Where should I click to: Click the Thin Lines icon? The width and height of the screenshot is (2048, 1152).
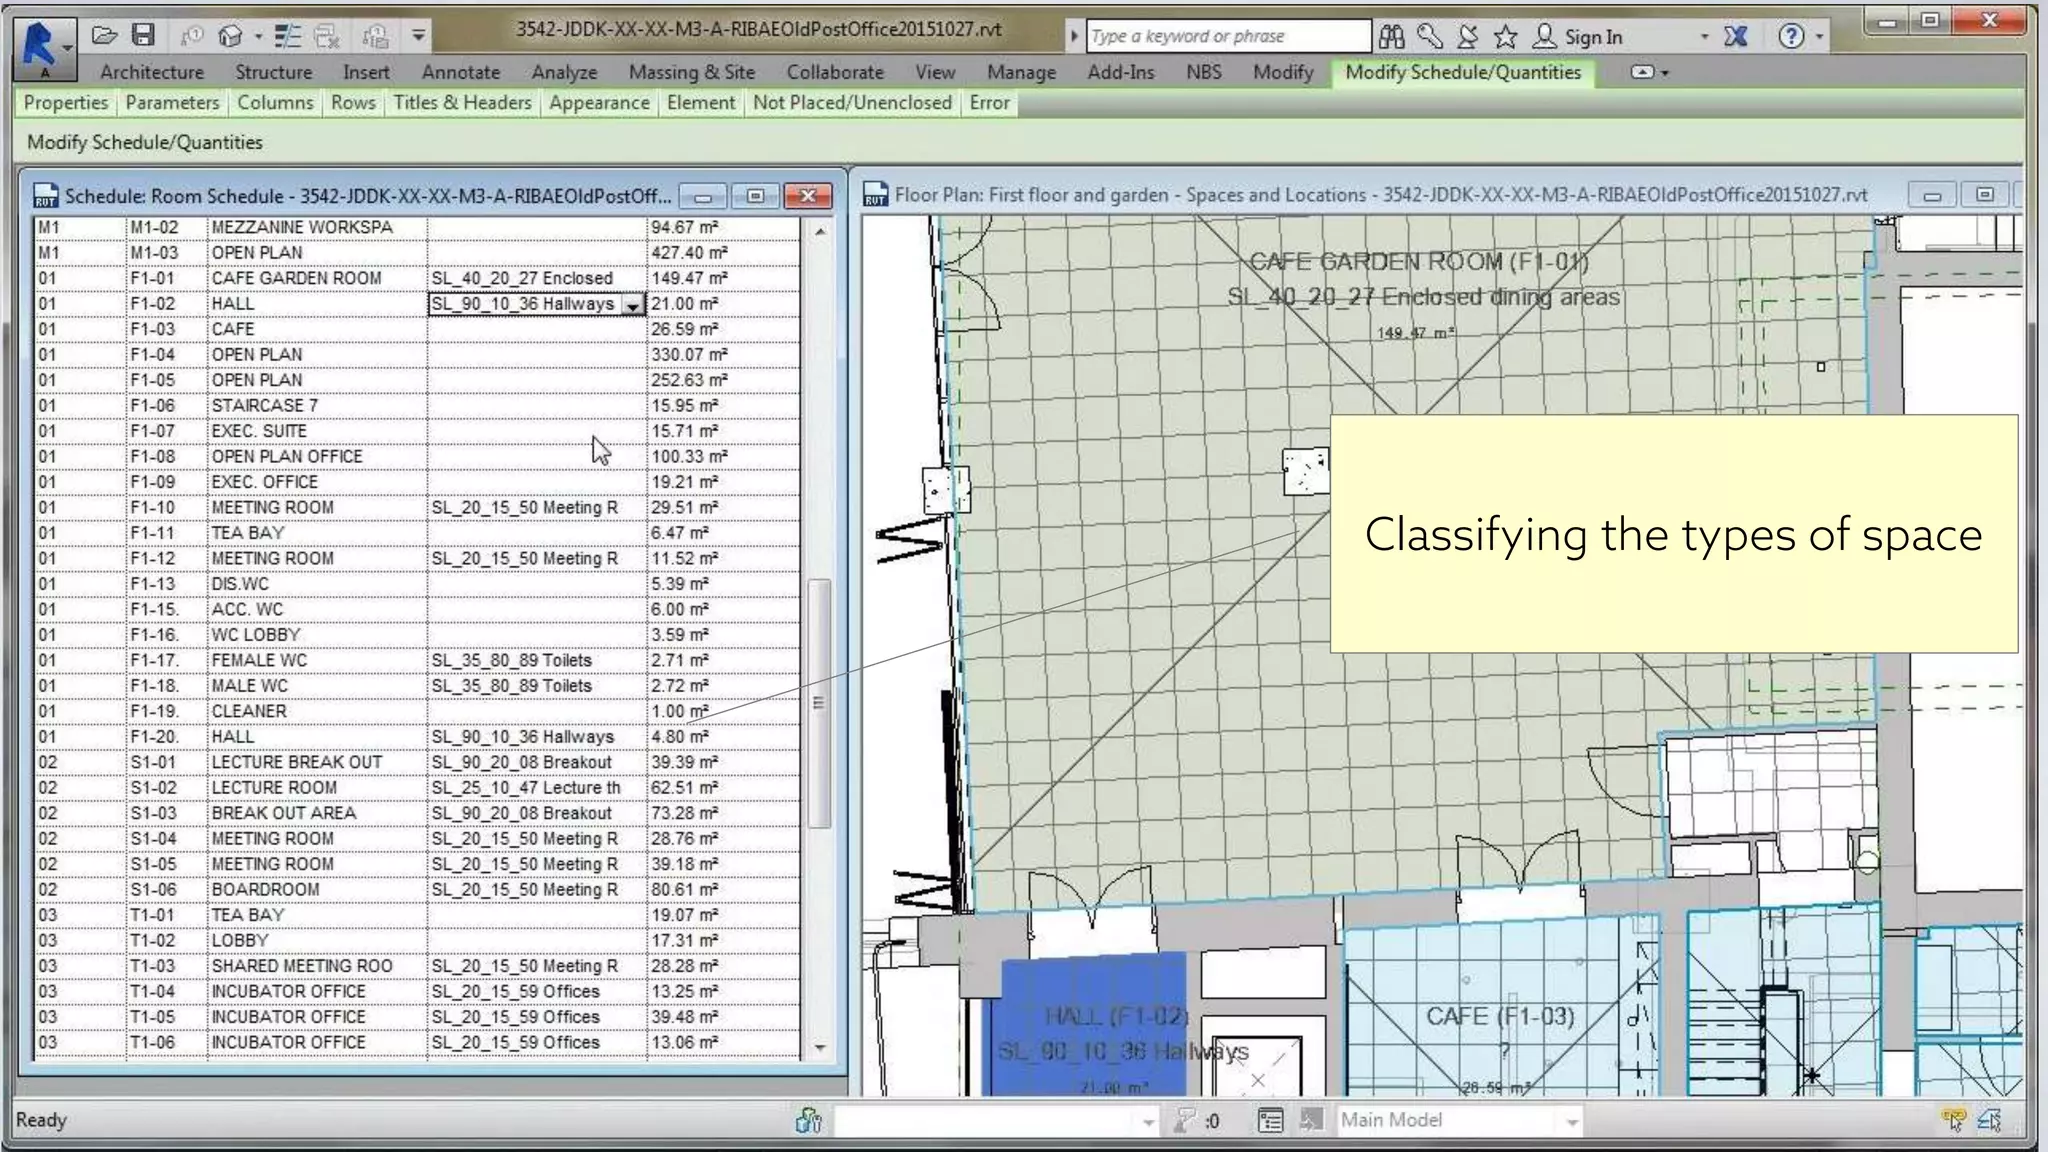coord(288,36)
